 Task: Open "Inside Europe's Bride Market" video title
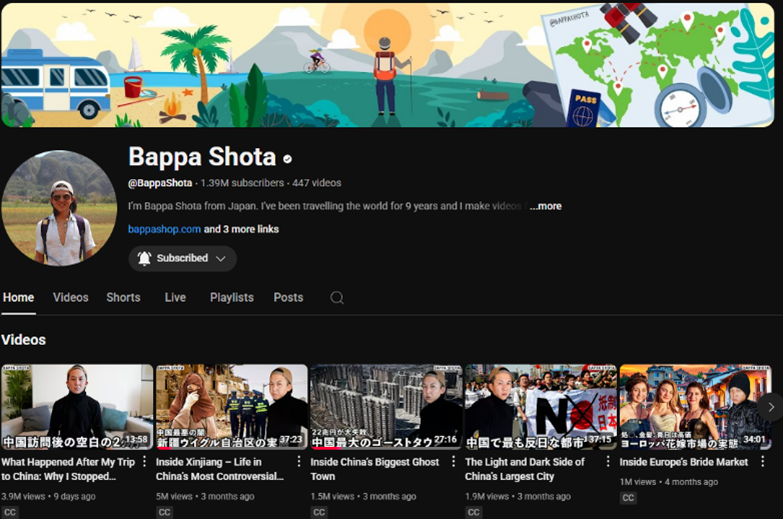pos(683,462)
